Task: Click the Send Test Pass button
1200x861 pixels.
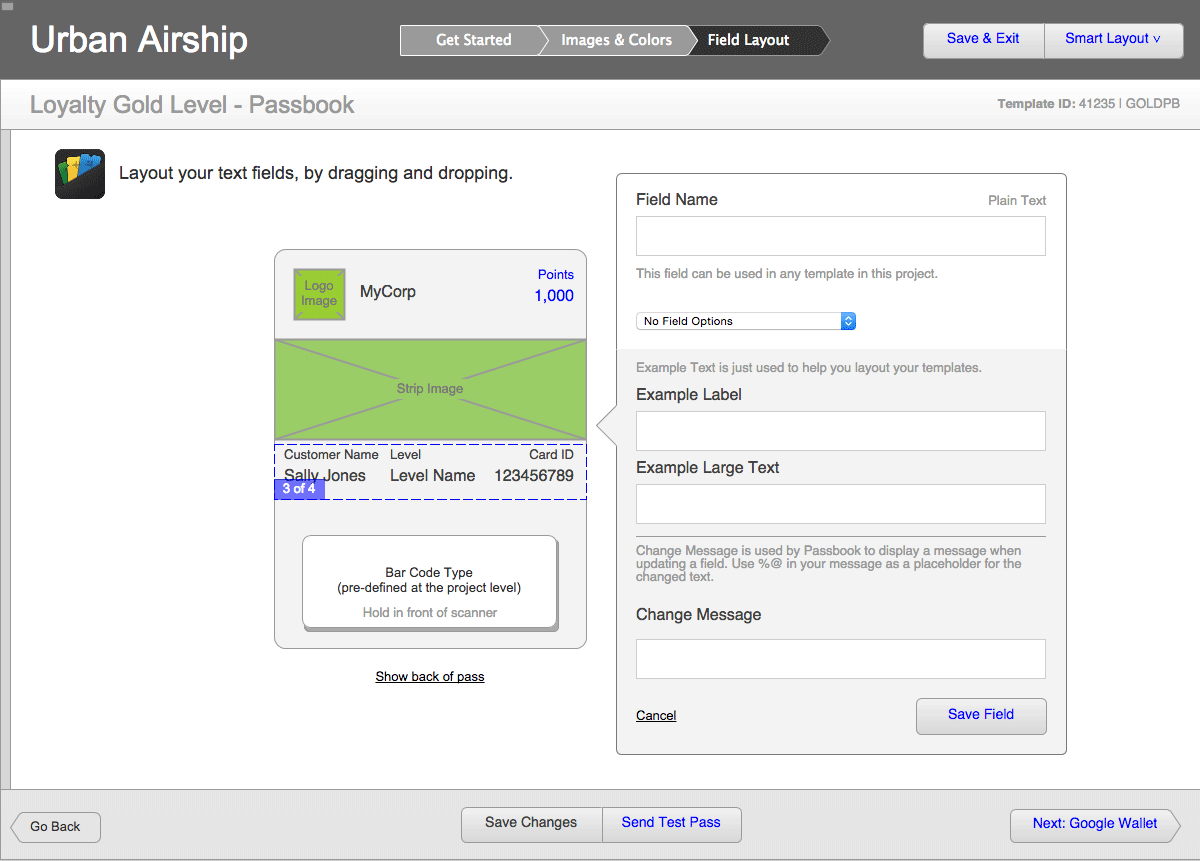Action: [x=671, y=823]
